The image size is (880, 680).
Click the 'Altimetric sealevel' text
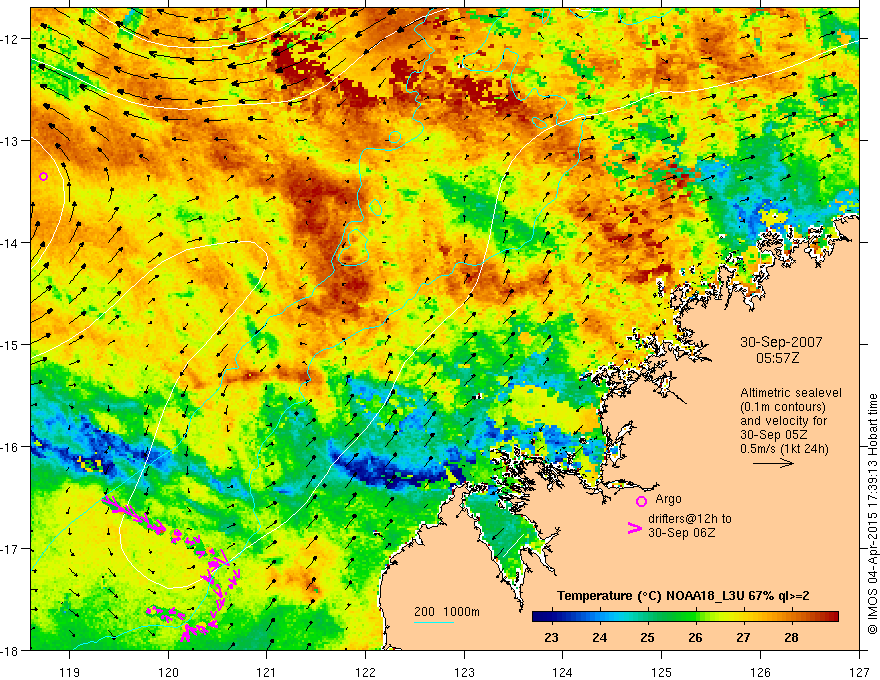[x=791, y=393]
